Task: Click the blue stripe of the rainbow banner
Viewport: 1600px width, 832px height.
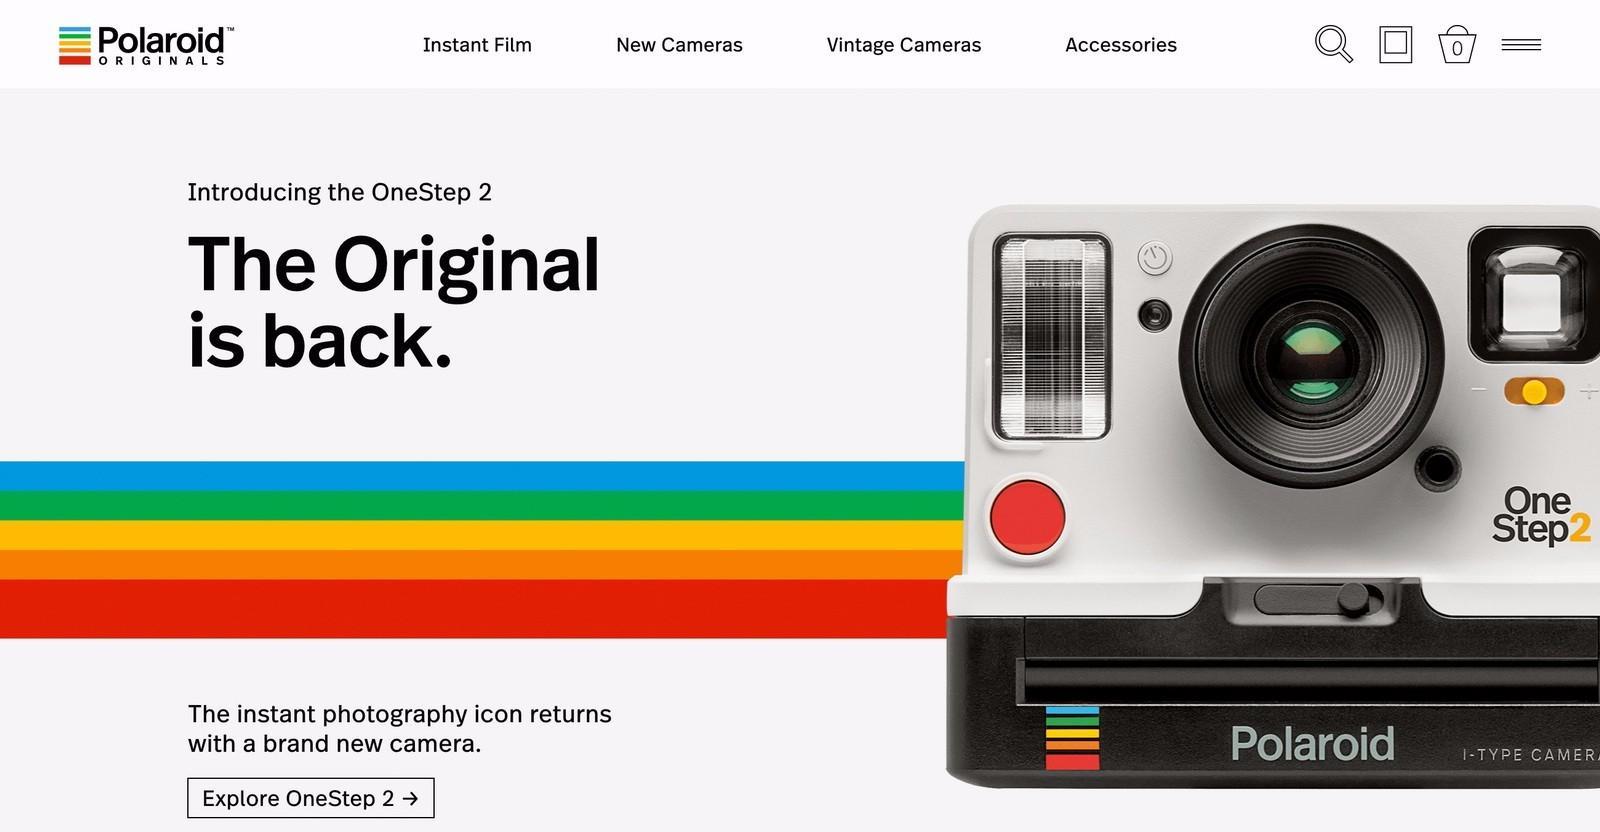Action: (x=482, y=476)
